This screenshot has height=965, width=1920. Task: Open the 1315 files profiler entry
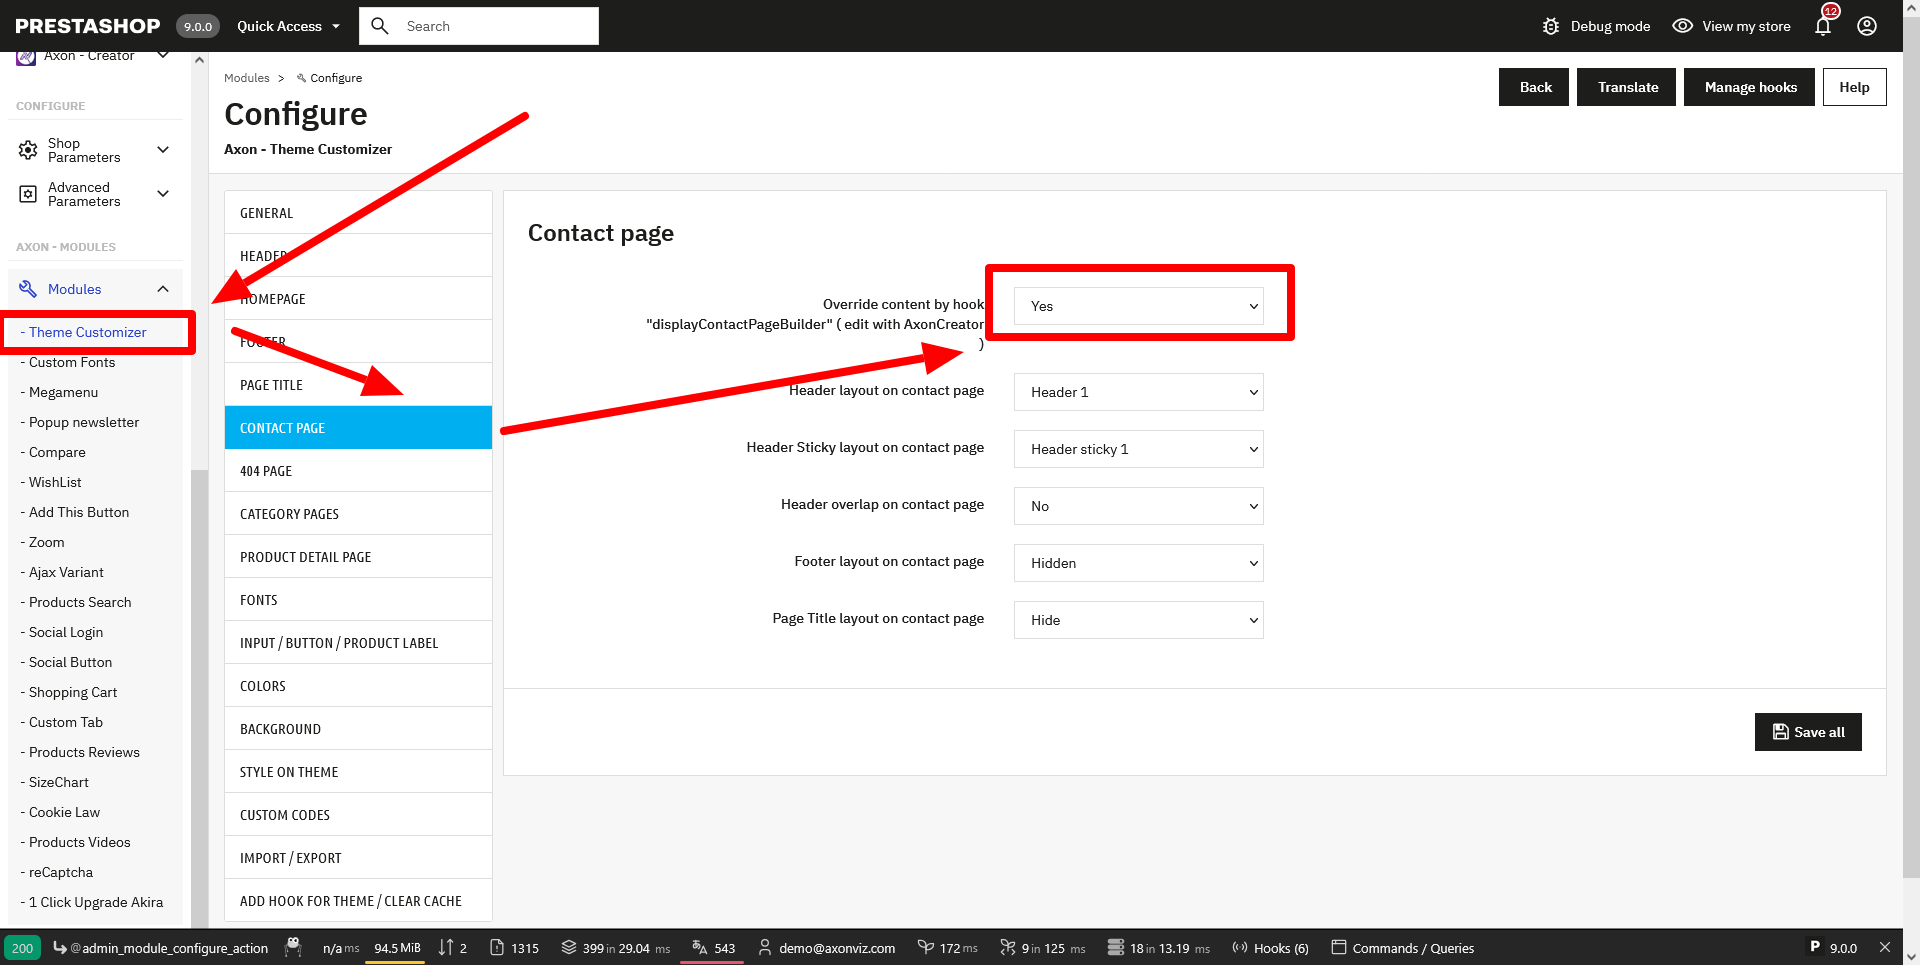(514, 948)
